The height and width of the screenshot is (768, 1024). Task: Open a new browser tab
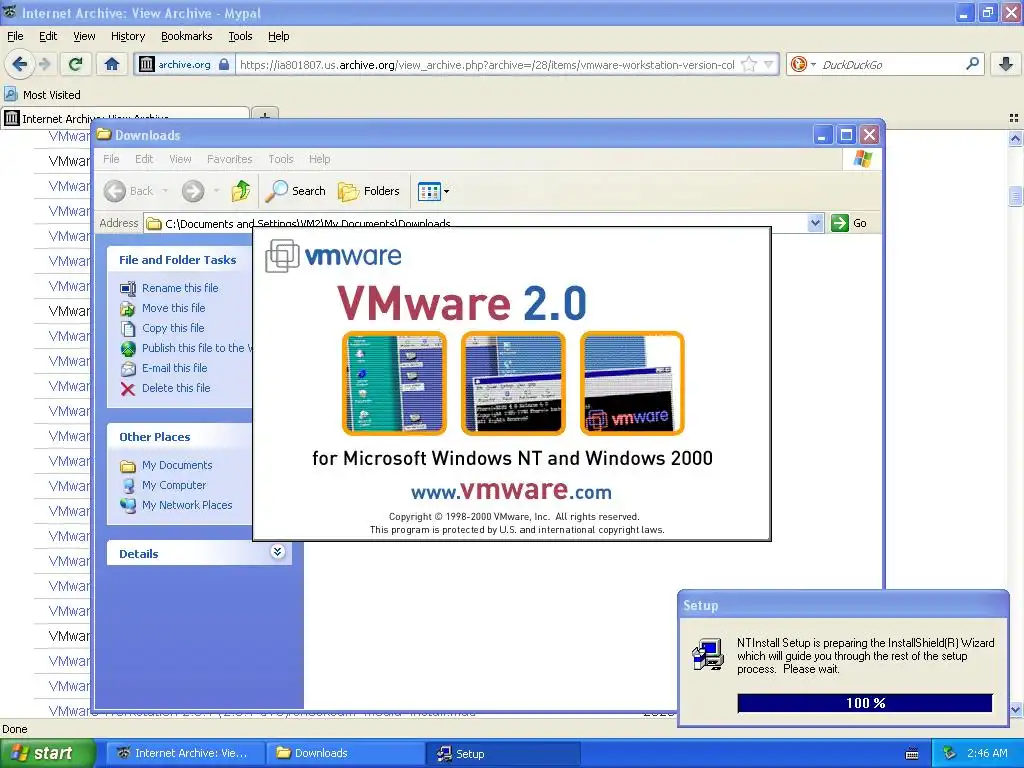point(264,116)
